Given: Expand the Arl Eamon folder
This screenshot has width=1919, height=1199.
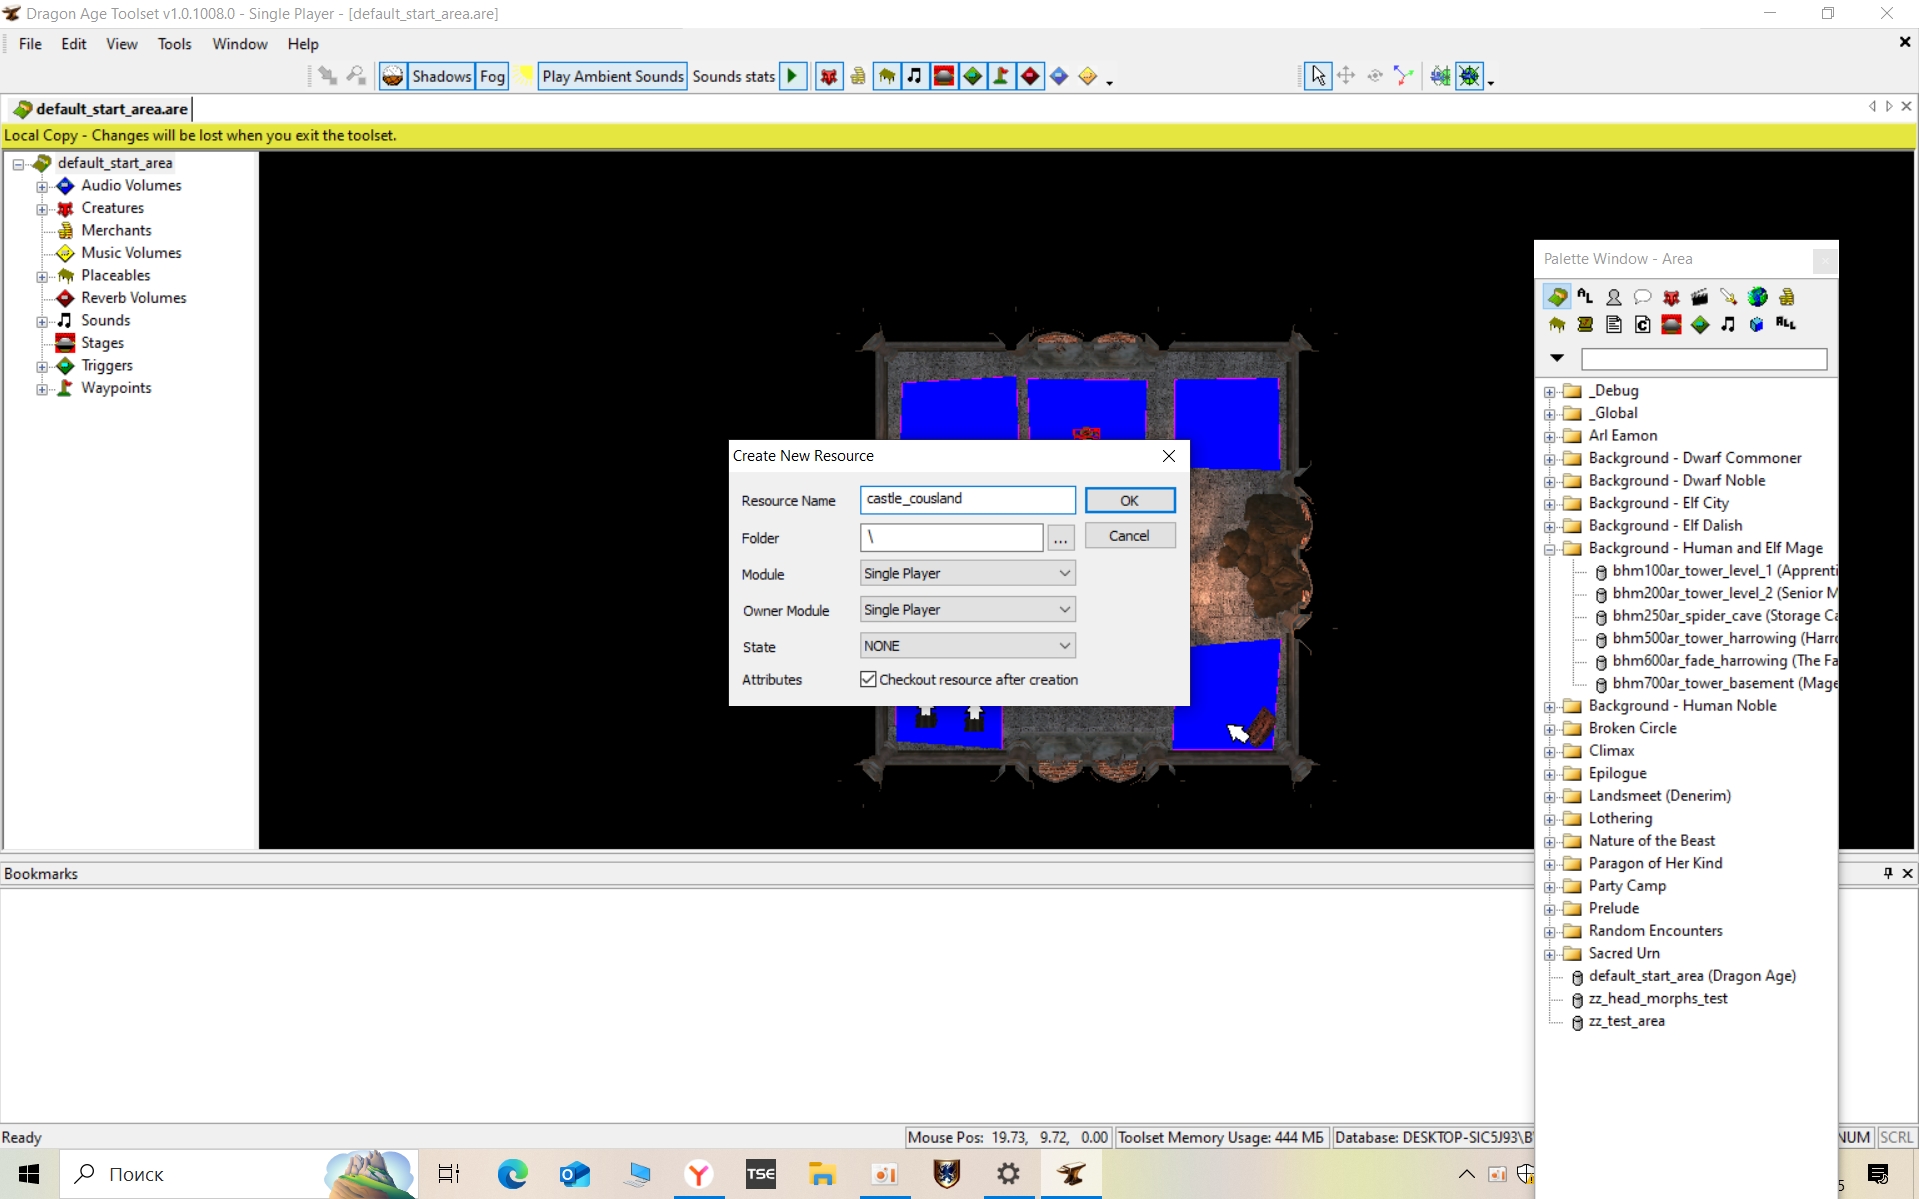Looking at the screenshot, I should [1549, 436].
